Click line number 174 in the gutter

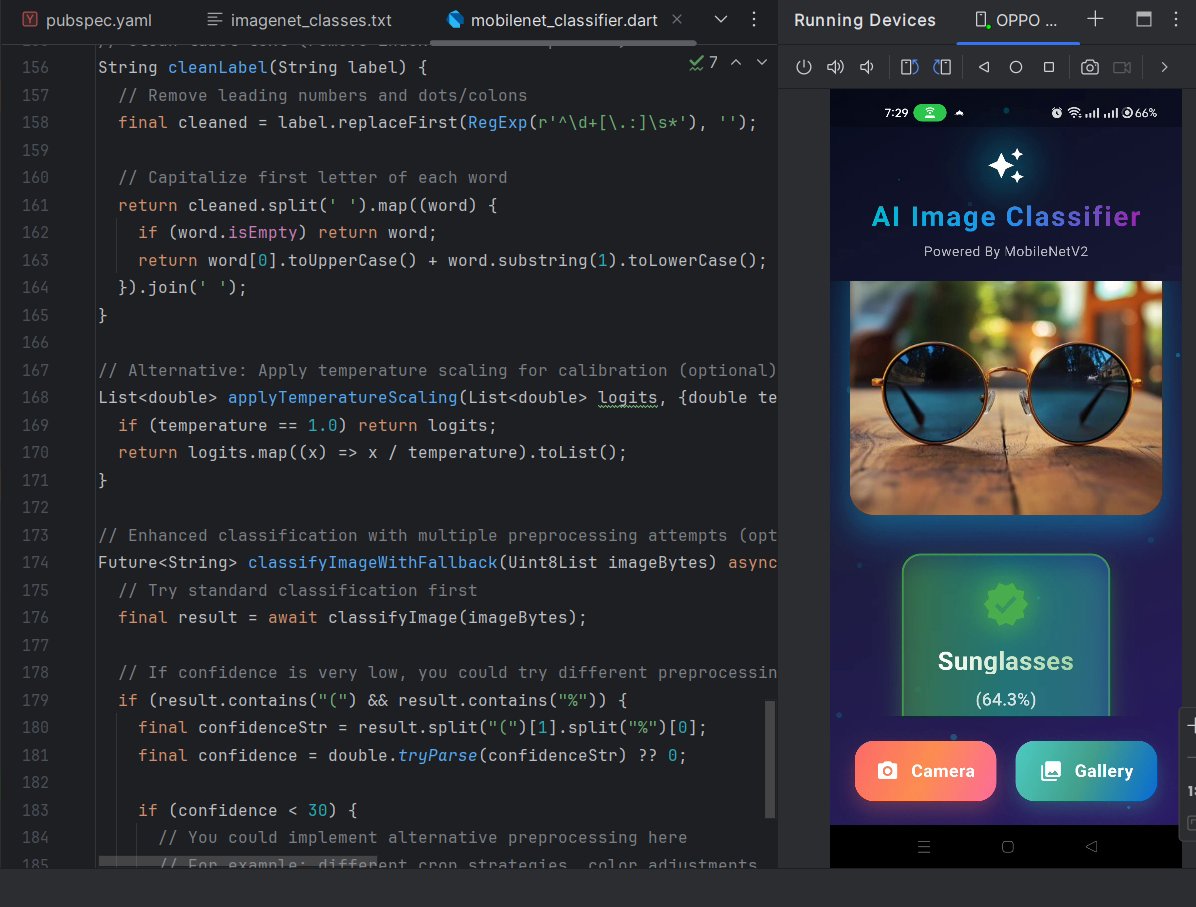click(x=35, y=562)
